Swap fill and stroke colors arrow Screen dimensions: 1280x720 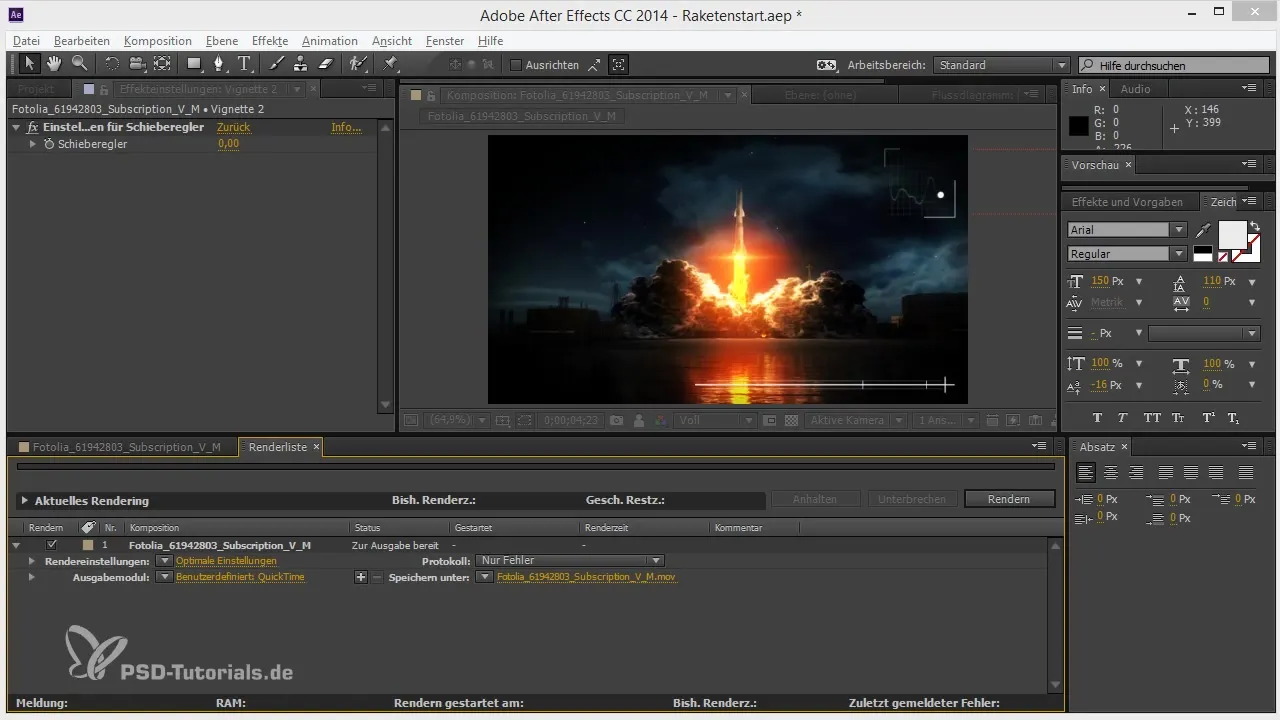pyautogui.click(x=1255, y=226)
